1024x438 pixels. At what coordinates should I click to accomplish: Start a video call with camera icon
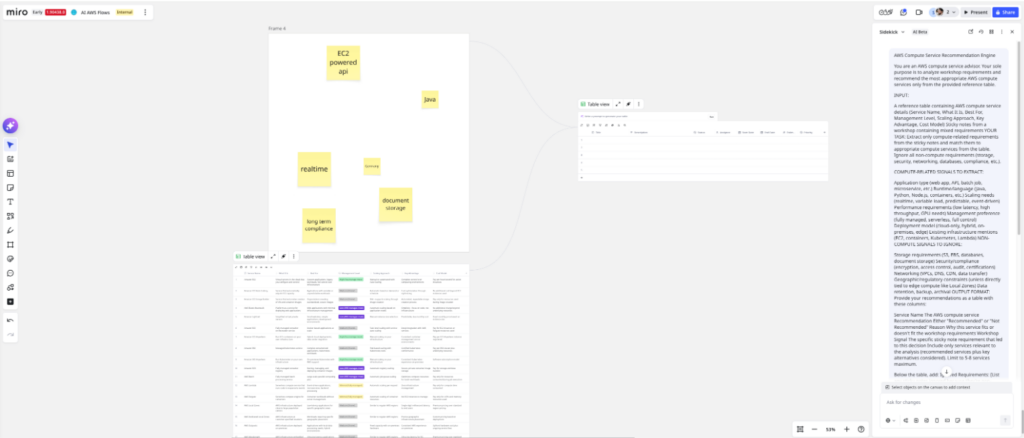coord(918,12)
